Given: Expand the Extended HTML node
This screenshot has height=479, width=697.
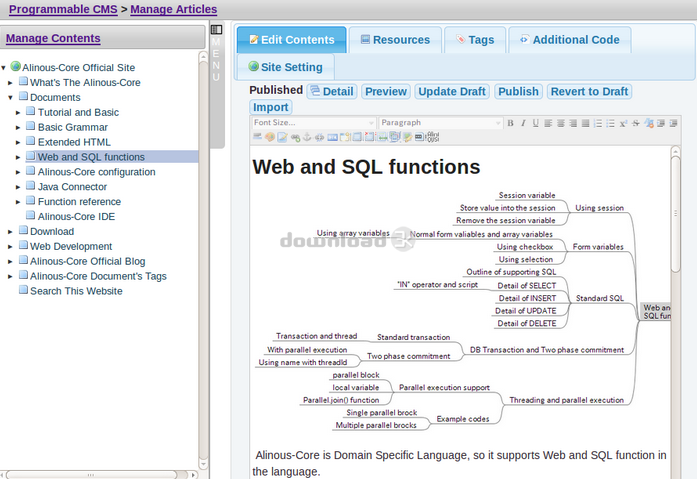Looking at the screenshot, I should pyautogui.click(x=18, y=143).
